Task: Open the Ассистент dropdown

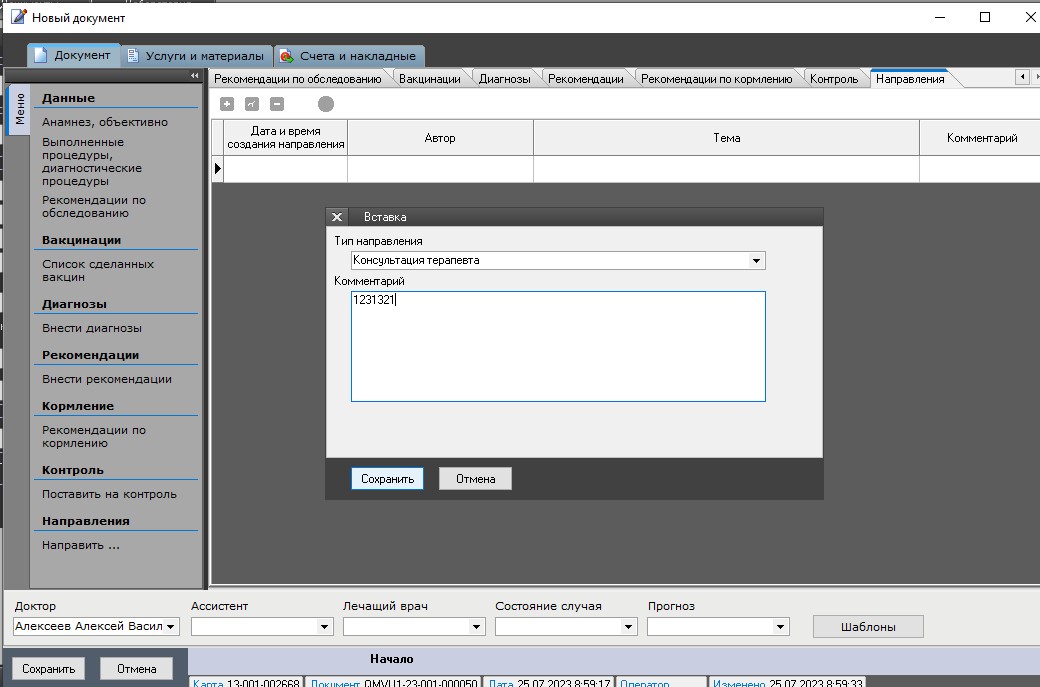Action: click(324, 627)
